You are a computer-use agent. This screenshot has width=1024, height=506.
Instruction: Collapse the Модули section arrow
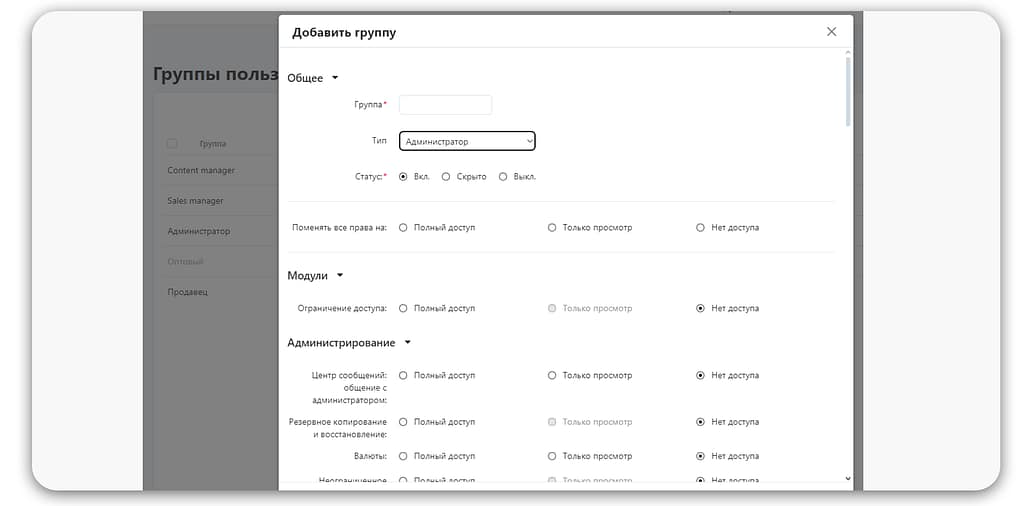coord(340,276)
